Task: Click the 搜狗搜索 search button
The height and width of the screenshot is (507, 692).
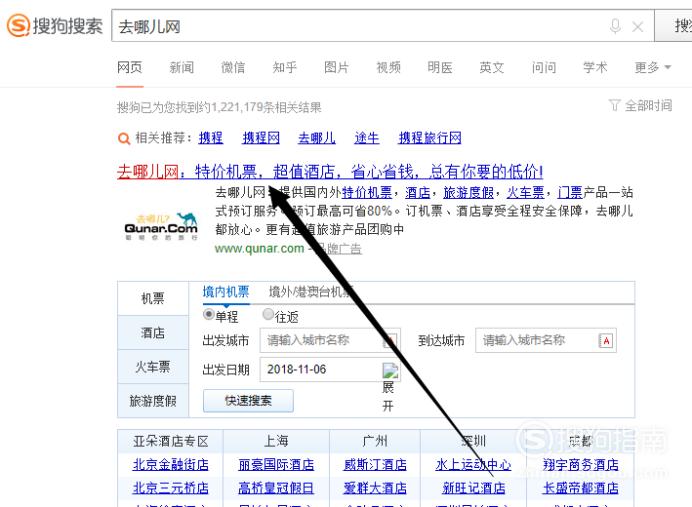Action: click(673, 26)
